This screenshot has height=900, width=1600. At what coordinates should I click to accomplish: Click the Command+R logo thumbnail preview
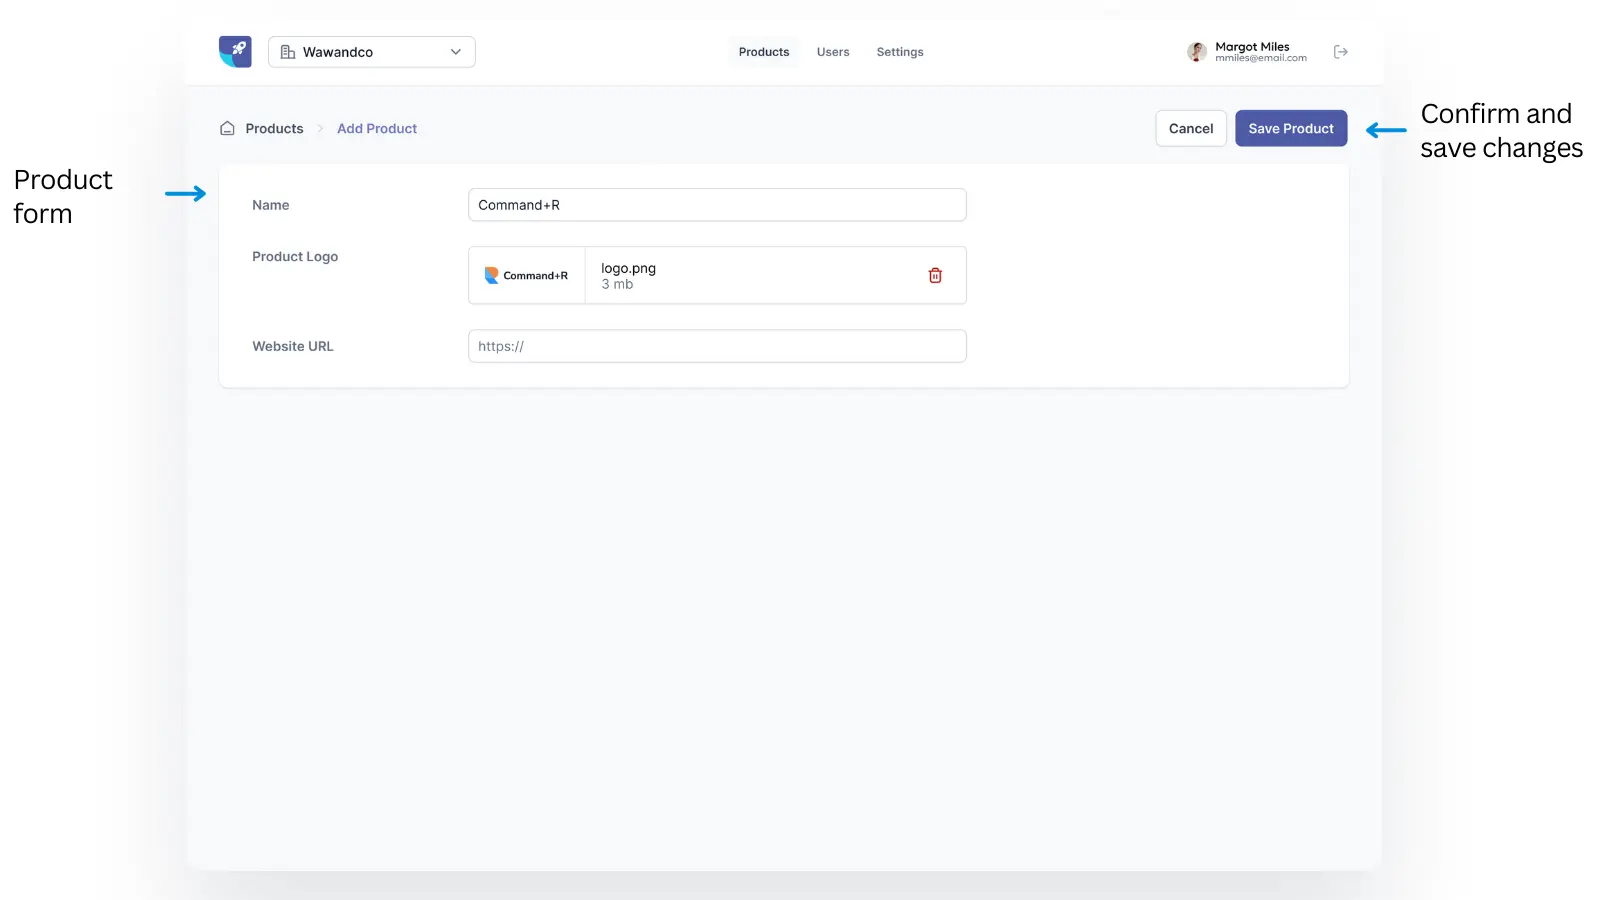tap(527, 275)
